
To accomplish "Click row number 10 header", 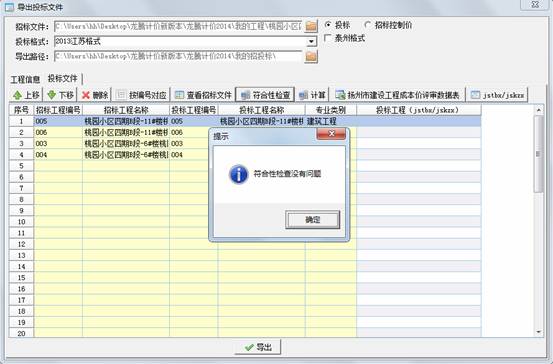I will [x=22, y=222].
